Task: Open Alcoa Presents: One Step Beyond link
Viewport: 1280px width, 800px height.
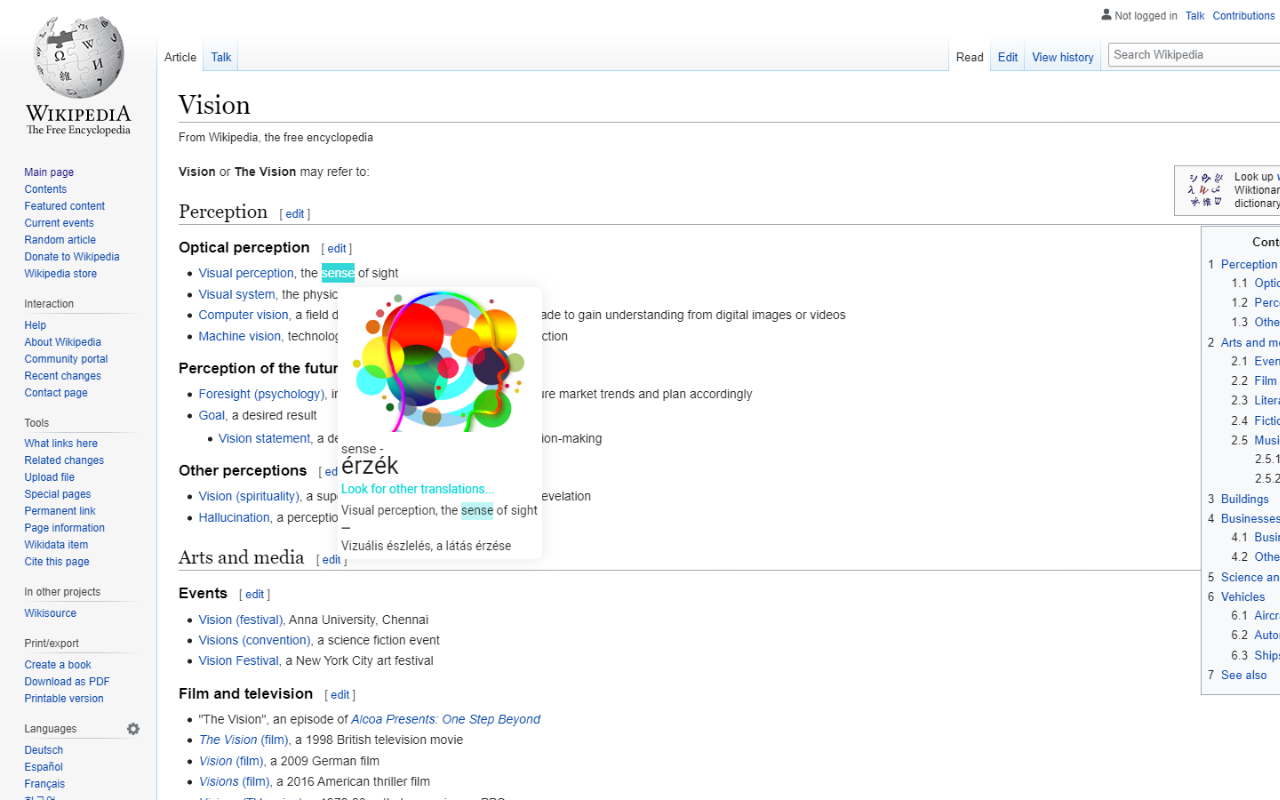Action: click(445, 719)
